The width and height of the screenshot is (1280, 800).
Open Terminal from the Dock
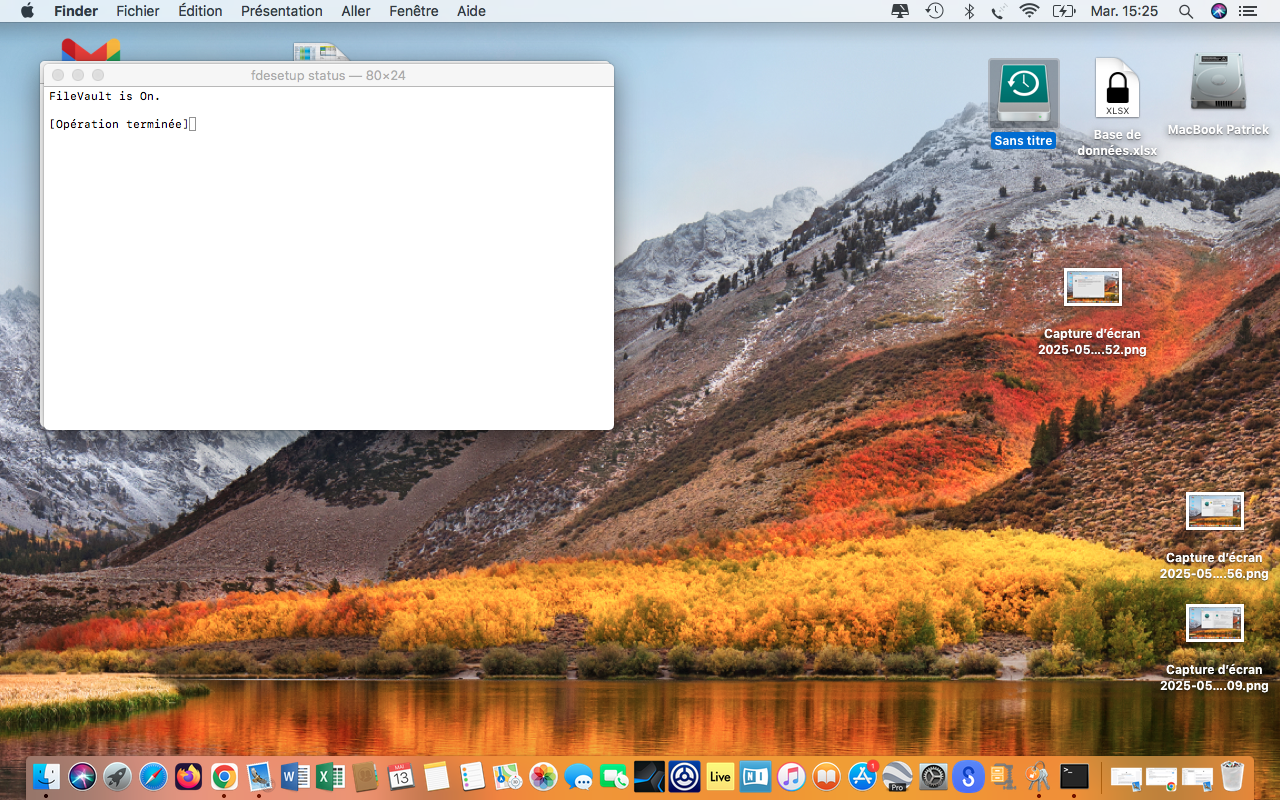(x=1074, y=776)
